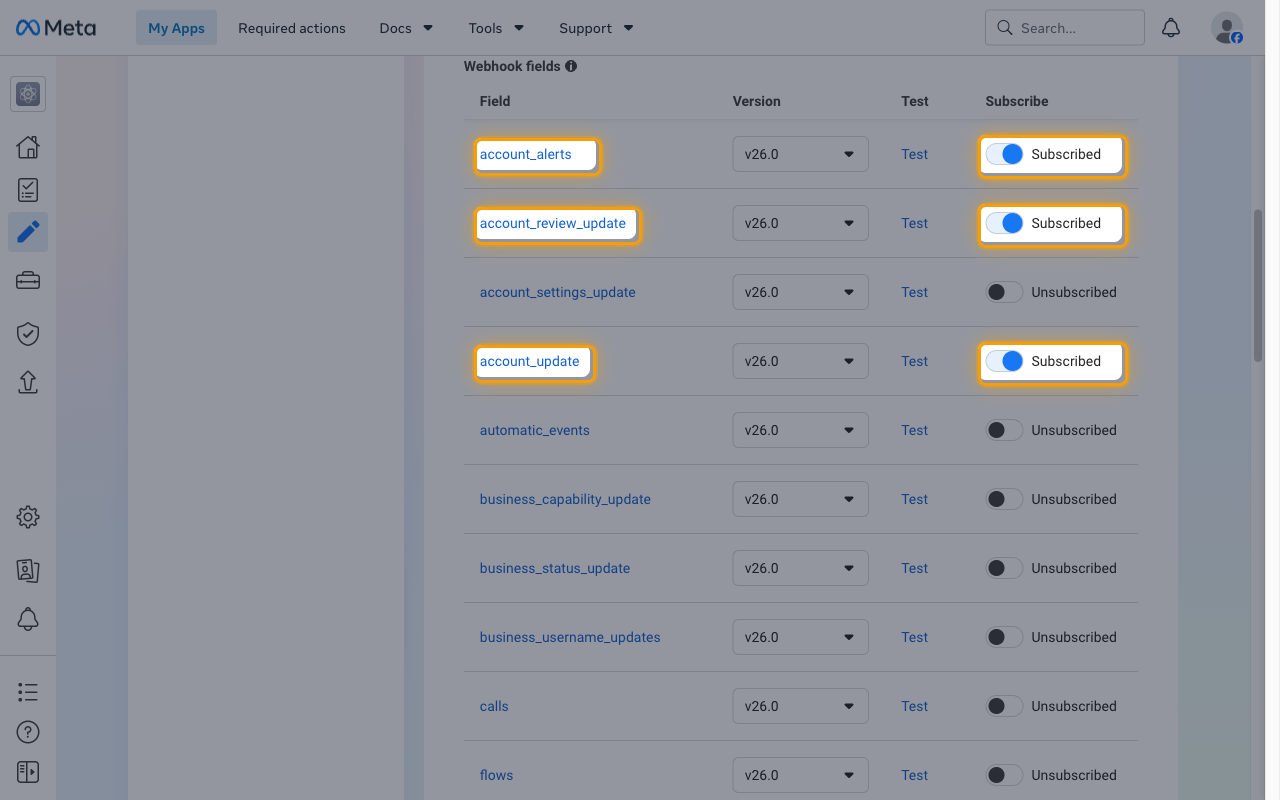Viewport: 1280px width, 800px height.
Task: Open version dropdown for account_update
Action: point(800,361)
